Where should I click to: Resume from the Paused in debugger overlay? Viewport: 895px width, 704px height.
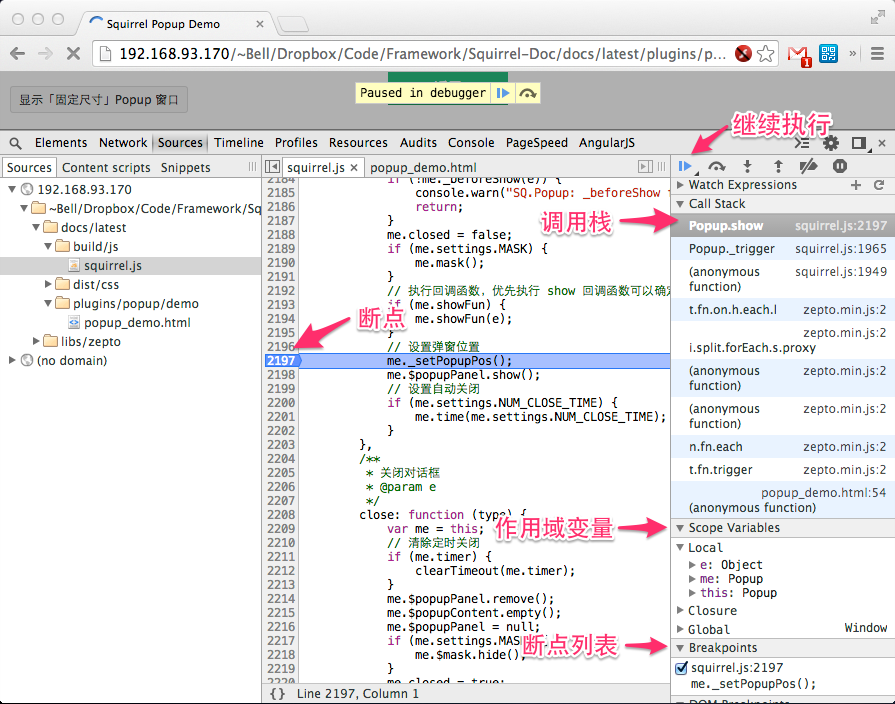click(503, 93)
